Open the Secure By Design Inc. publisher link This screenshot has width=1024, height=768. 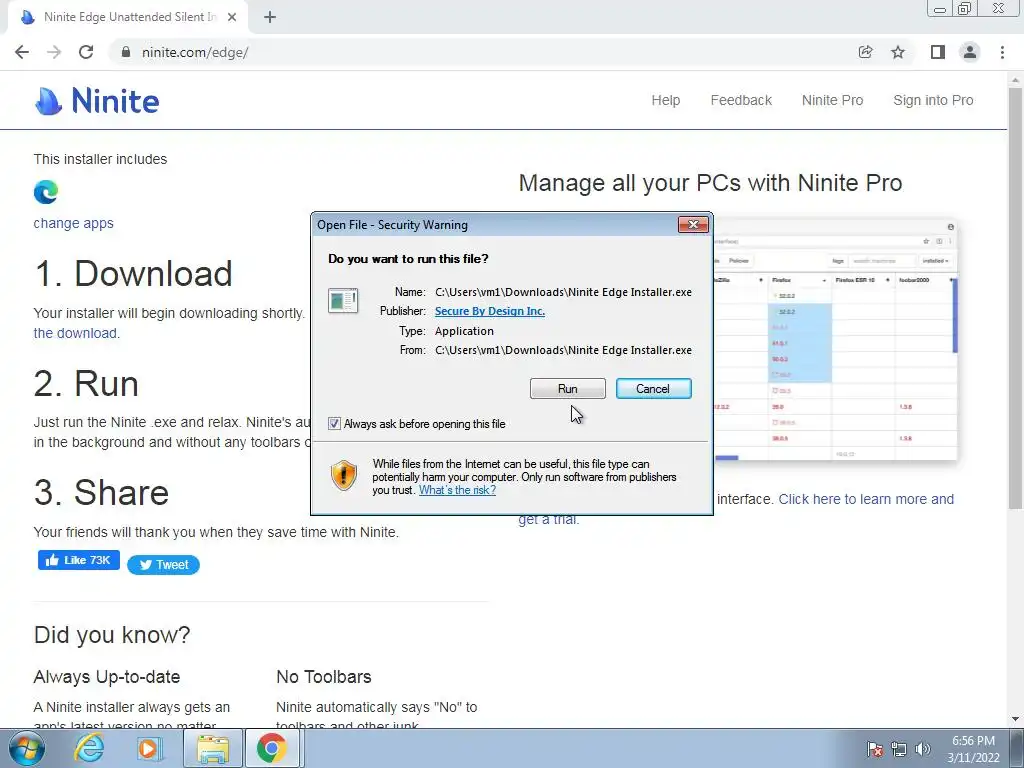[x=490, y=311]
